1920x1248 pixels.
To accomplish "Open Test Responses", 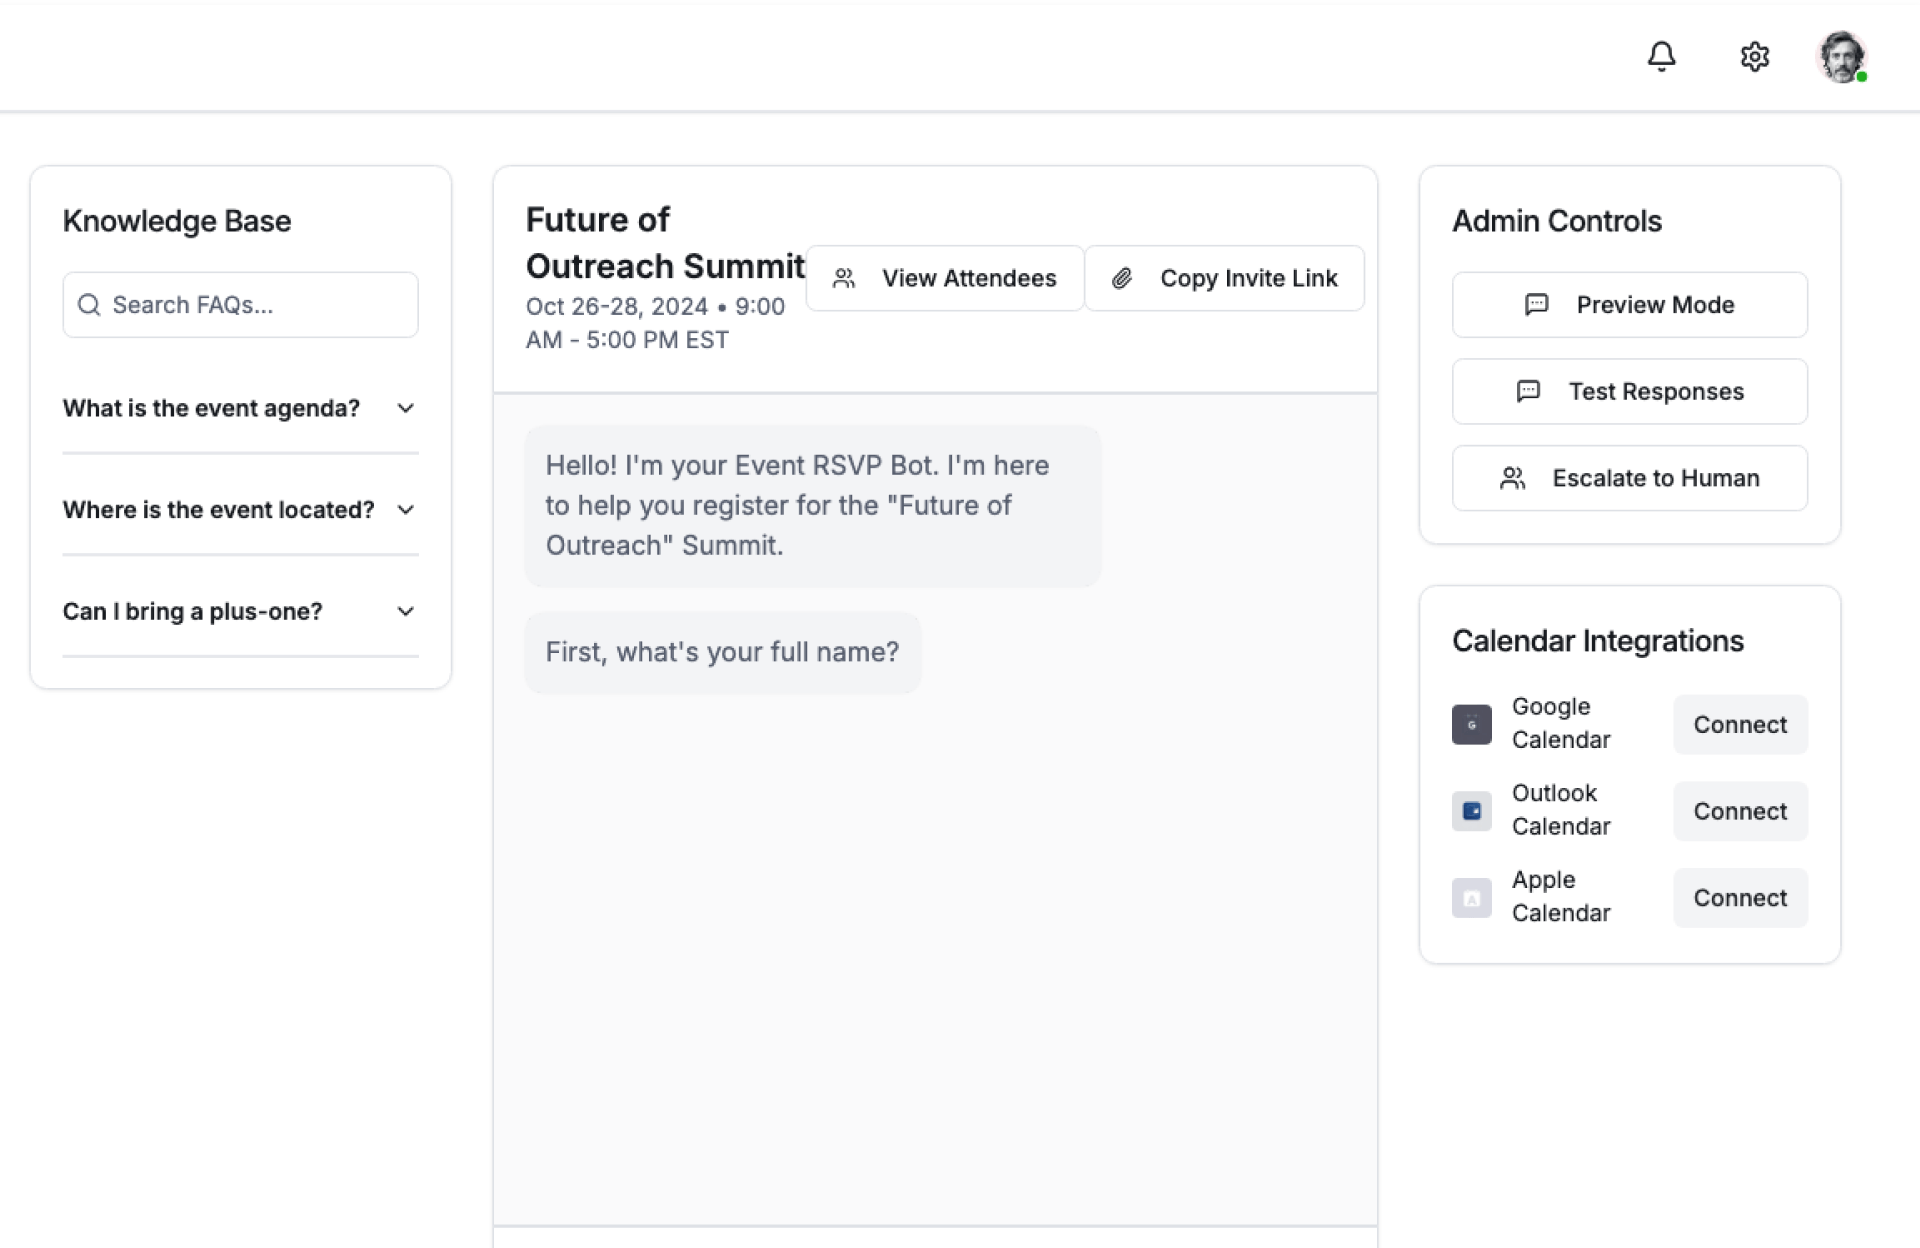I will click(1629, 392).
